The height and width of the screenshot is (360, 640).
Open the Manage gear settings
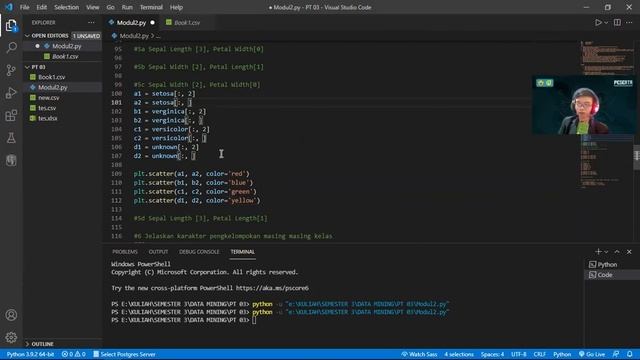tap(11, 337)
